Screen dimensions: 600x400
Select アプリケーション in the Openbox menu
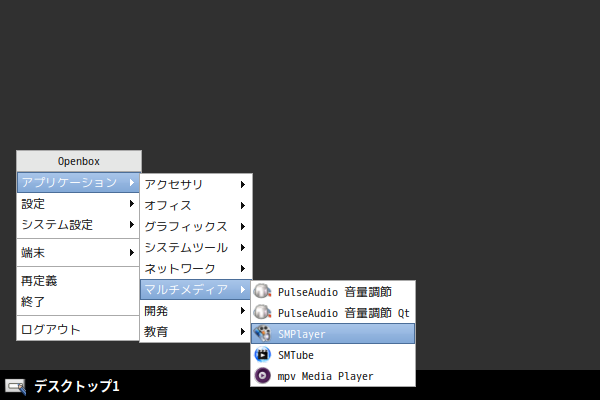(x=78, y=183)
